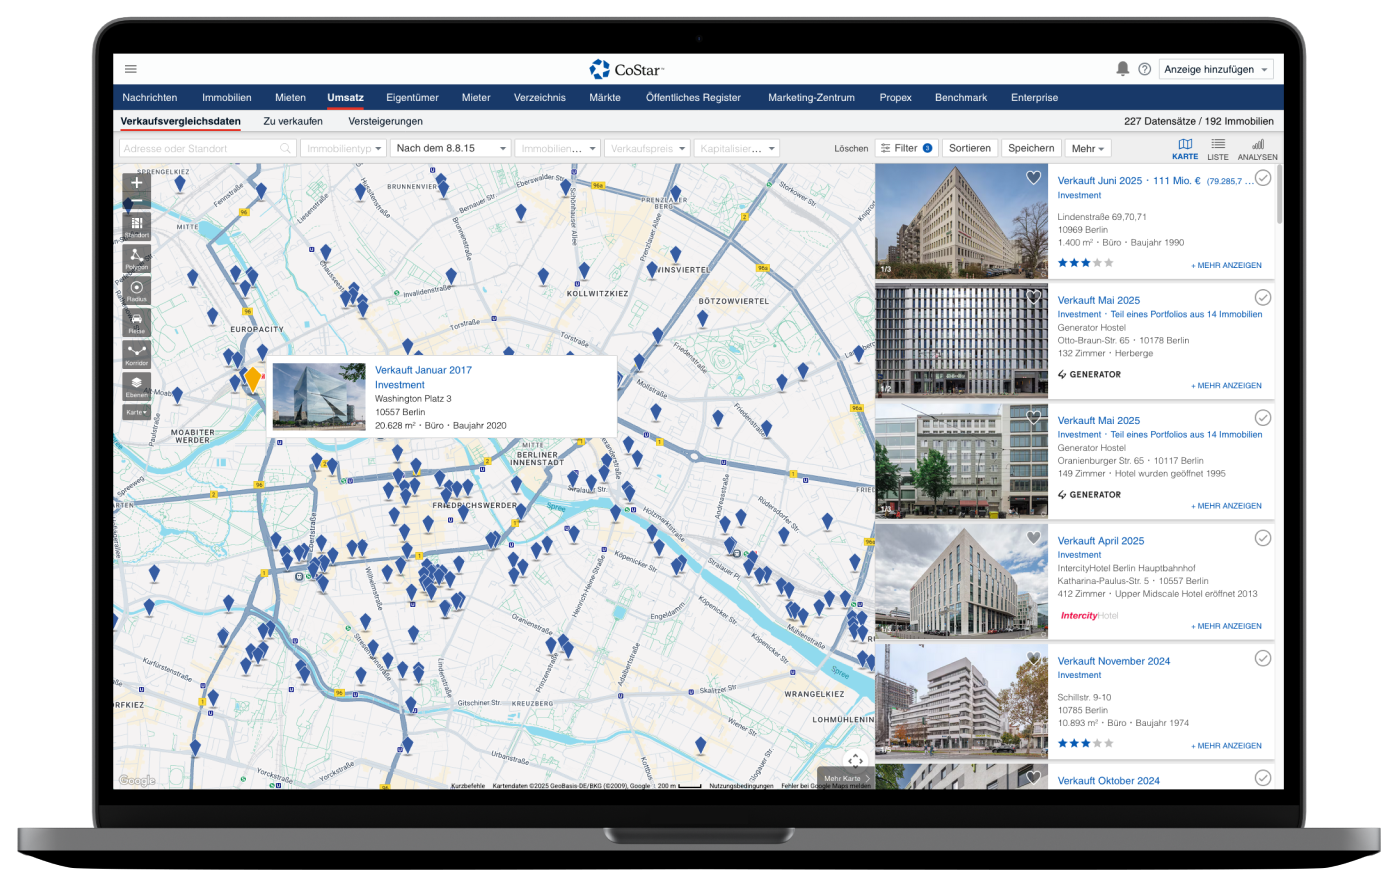The image size is (1400, 894).
Task: Activate the Radius search tool
Action: (x=137, y=290)
